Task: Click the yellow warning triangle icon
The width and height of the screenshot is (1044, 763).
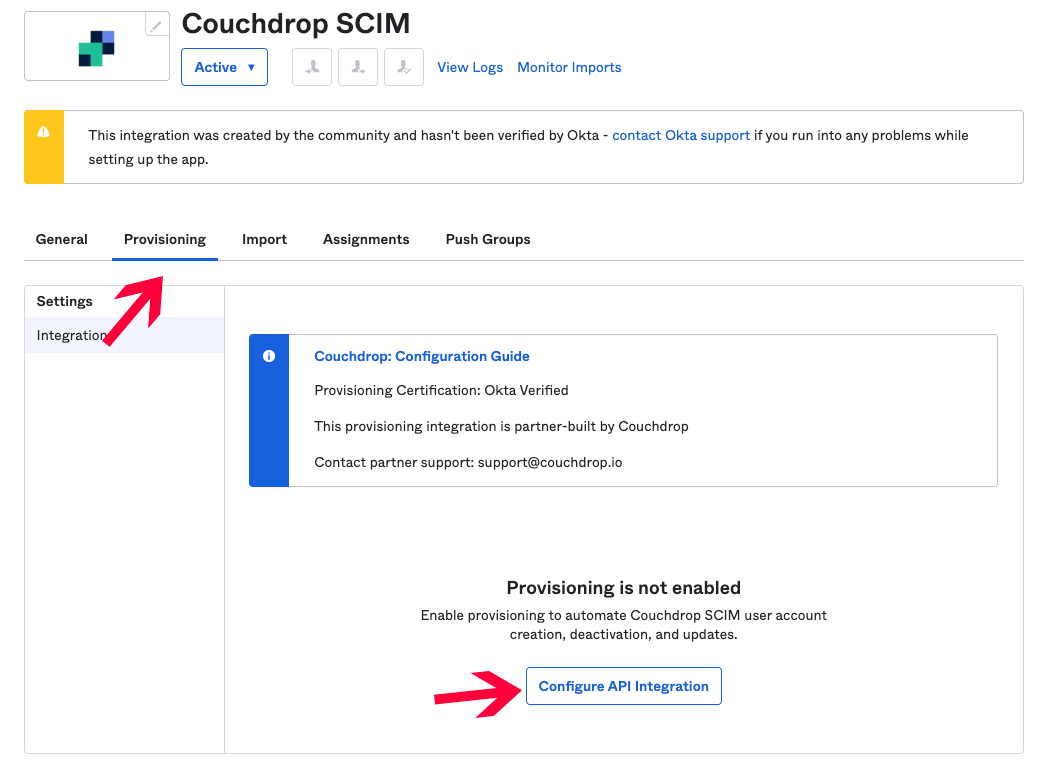Action: (x=43, y=132)
